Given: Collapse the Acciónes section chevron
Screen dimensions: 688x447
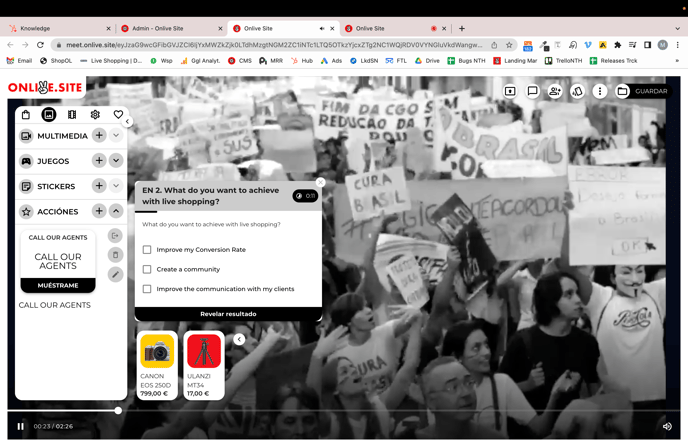Looking at the screenshot, I should pos(116,211).
